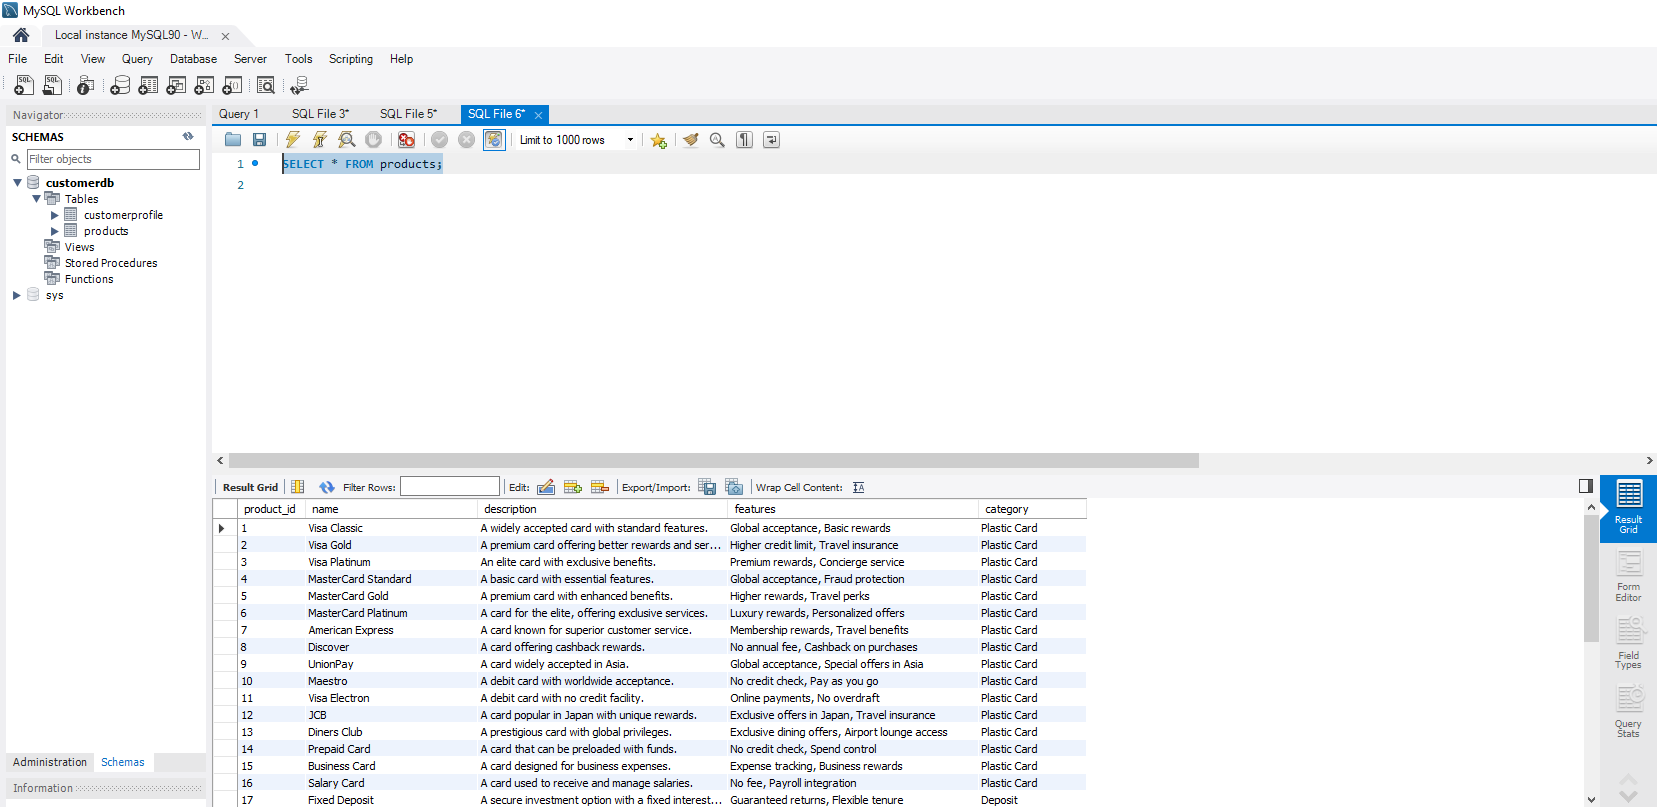This screenshot has height=807, width=1657.
Task: Collapse the customerdb schema
Action: coord(17,183)
